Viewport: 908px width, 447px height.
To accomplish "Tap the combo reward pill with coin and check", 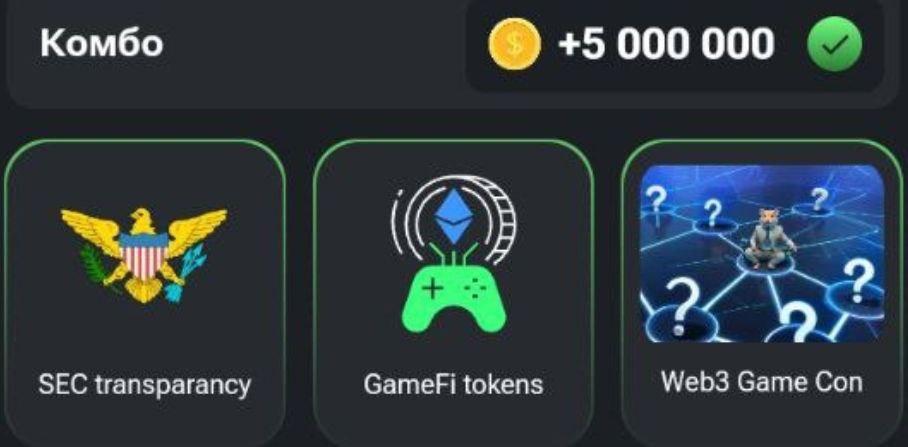I will [675, 44].
